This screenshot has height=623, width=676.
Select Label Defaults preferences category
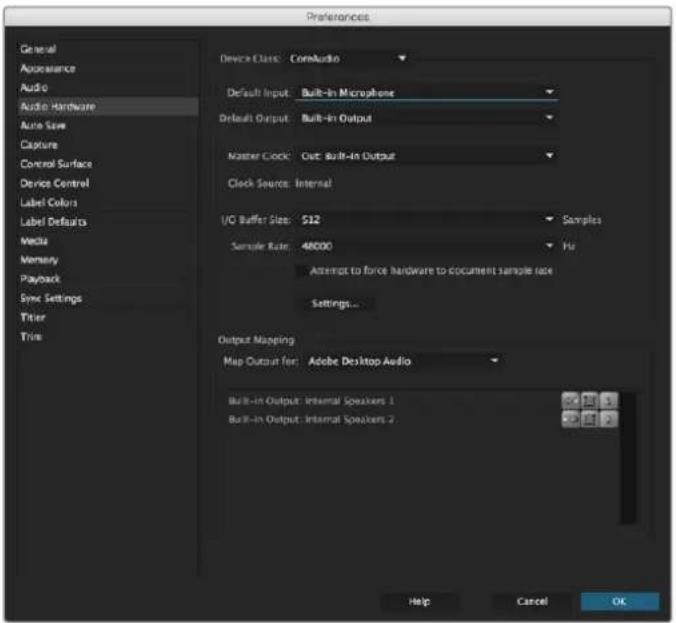(x=108, y=222)
